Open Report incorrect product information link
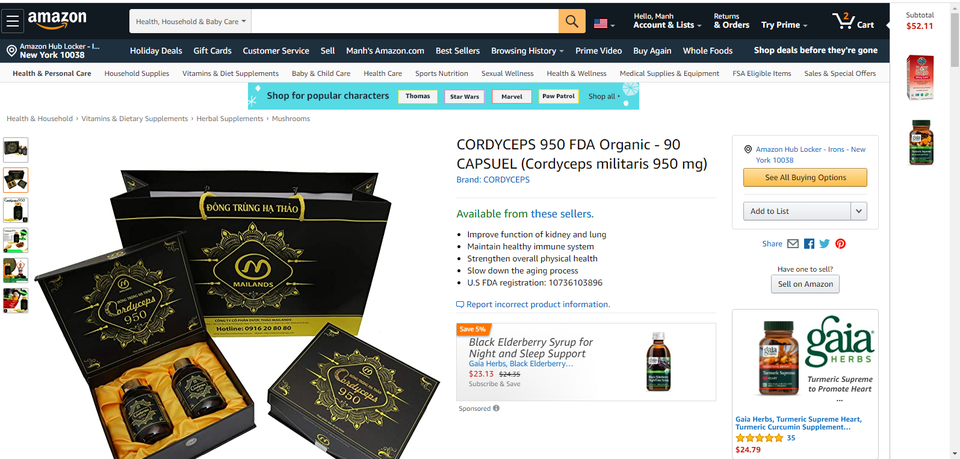Screen dimensions: 960x459 (533, 304)
